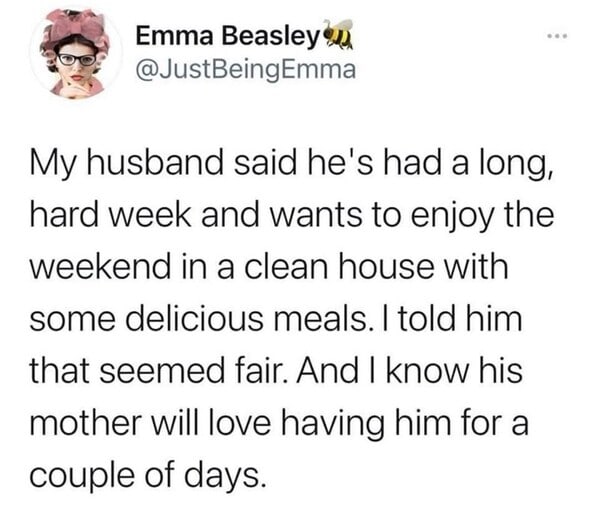The height and width of the screenshot is (510, 599).
Task: Click the word 'weekend' in the tweet
Action: click(x=100, y=266)
